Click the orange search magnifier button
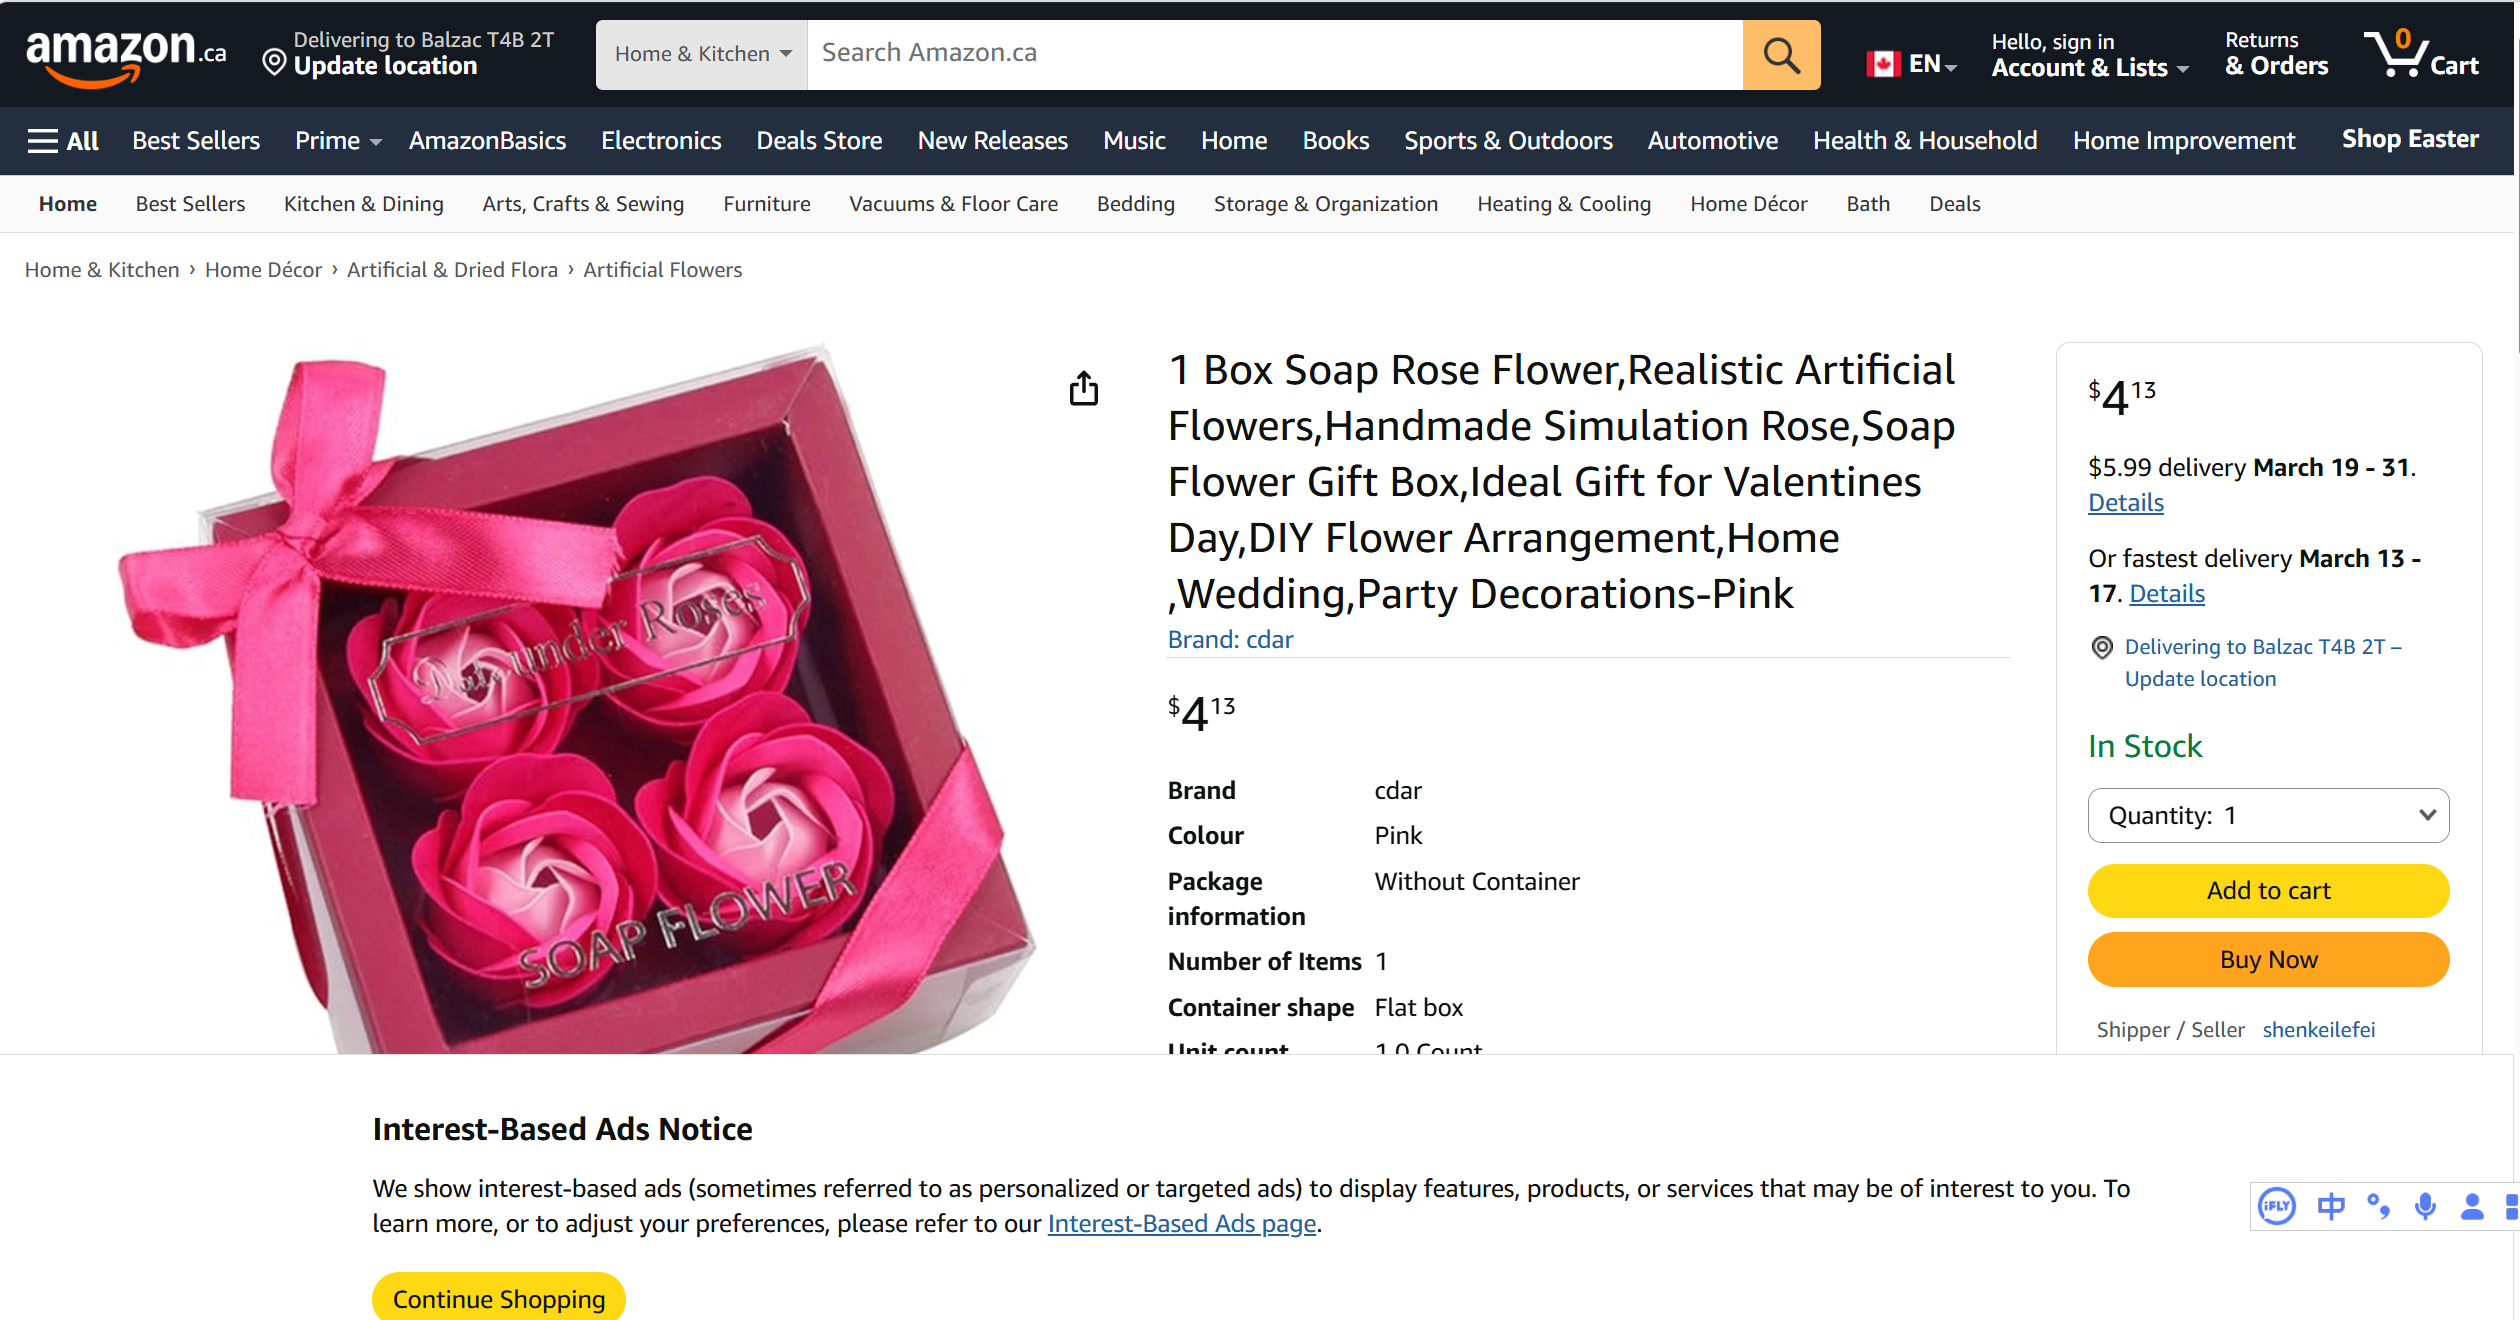Viewport: 2520px width, 1320px height. [x=1780, y=55]
